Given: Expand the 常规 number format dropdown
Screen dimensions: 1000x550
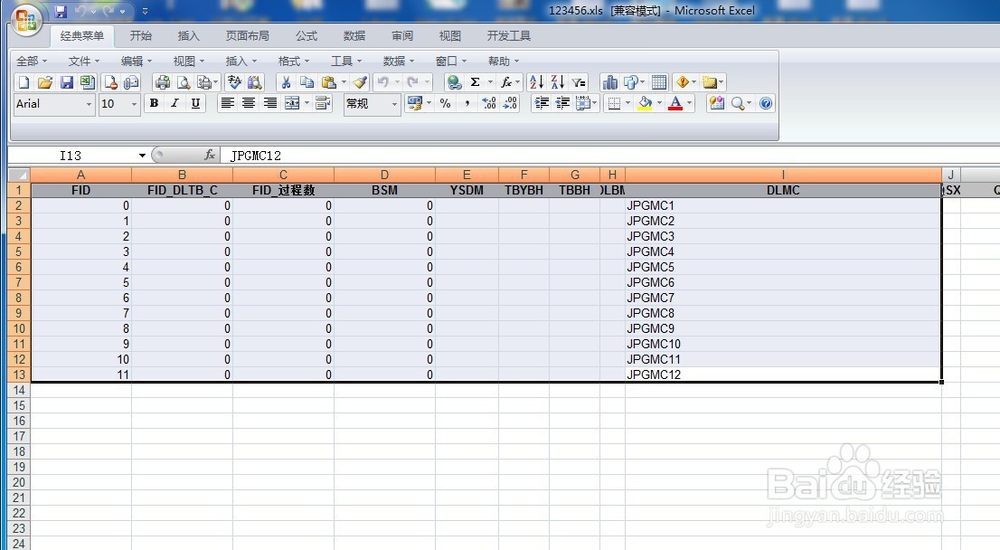Looking at the screenshot, I should 394,104.
